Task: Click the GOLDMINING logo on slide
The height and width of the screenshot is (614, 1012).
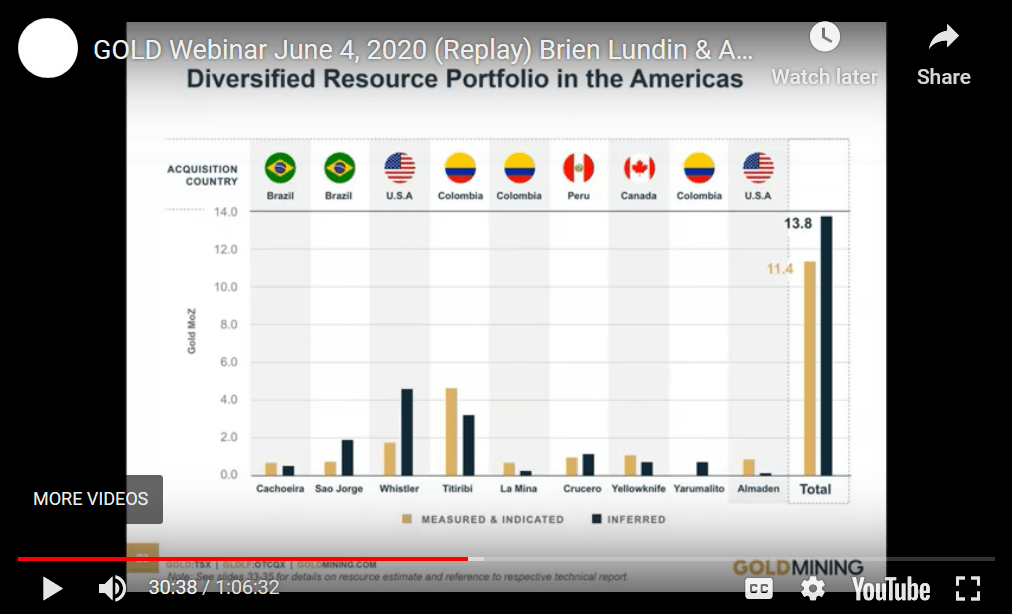Action: point(798,568)
